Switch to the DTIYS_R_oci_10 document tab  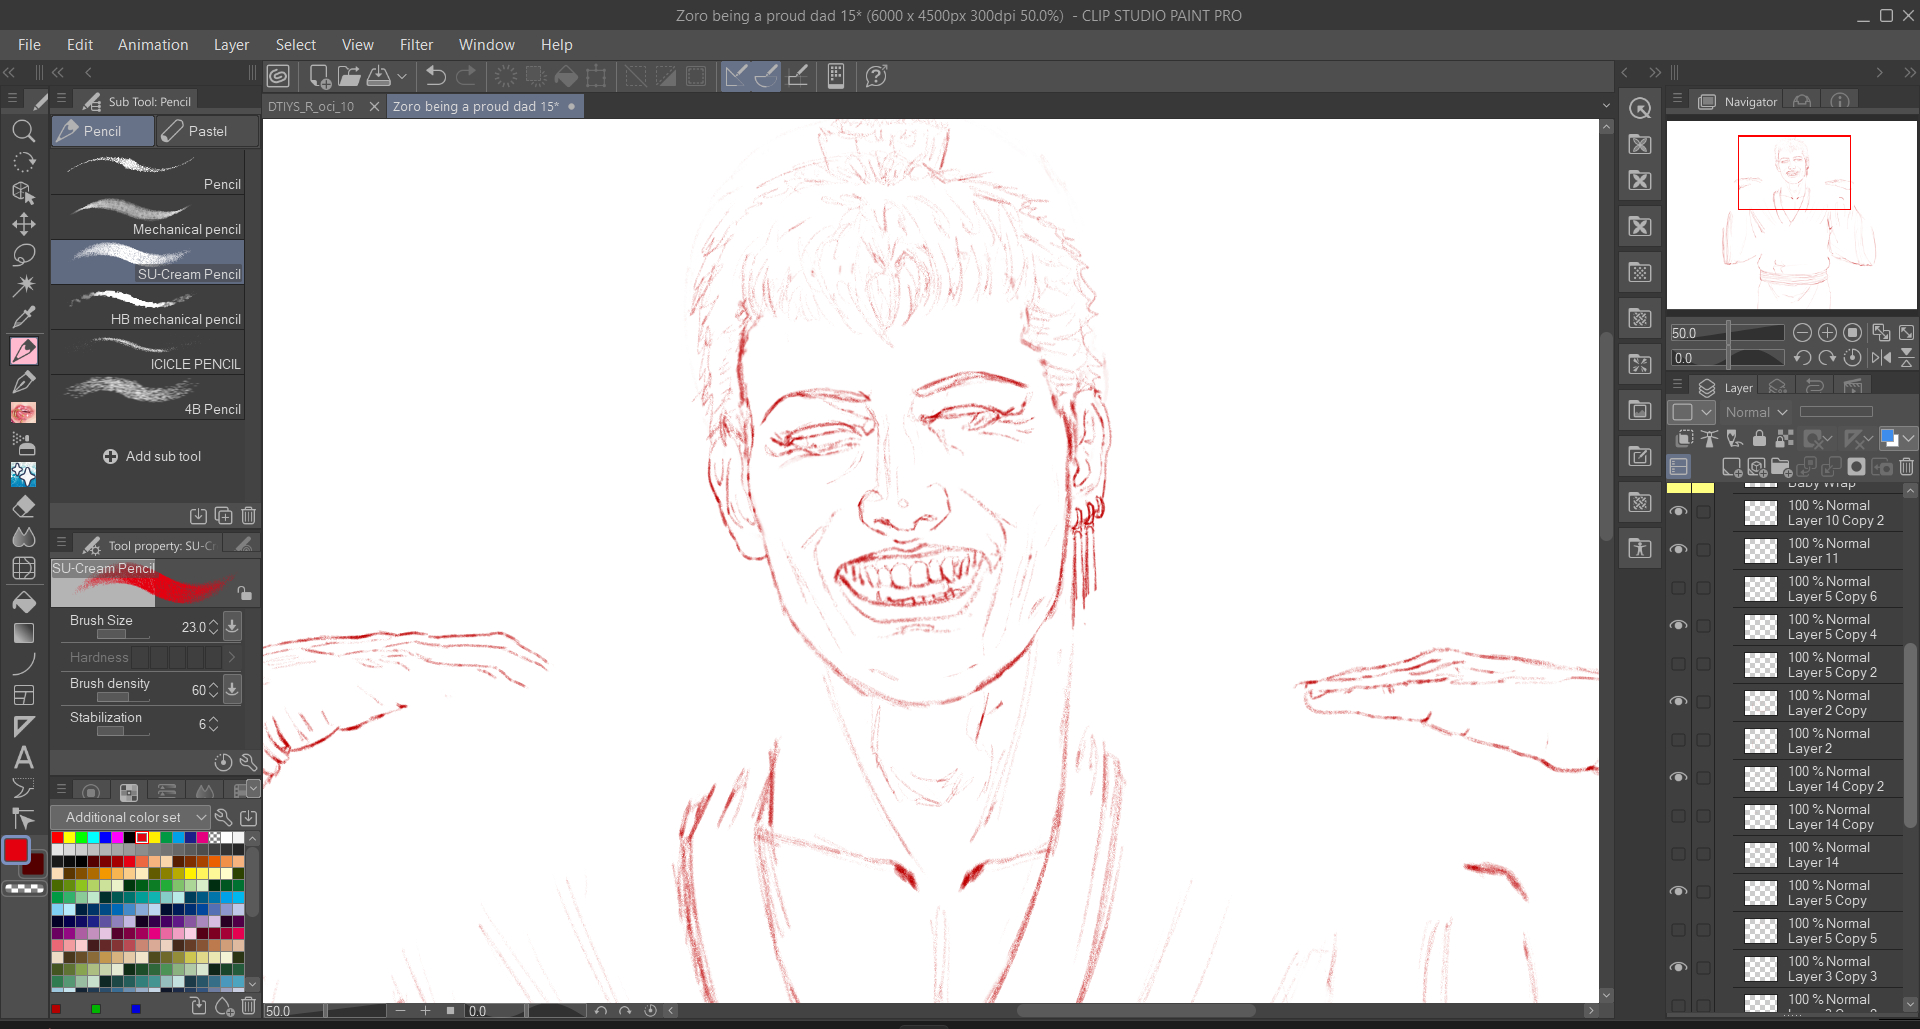coord(311,106)
